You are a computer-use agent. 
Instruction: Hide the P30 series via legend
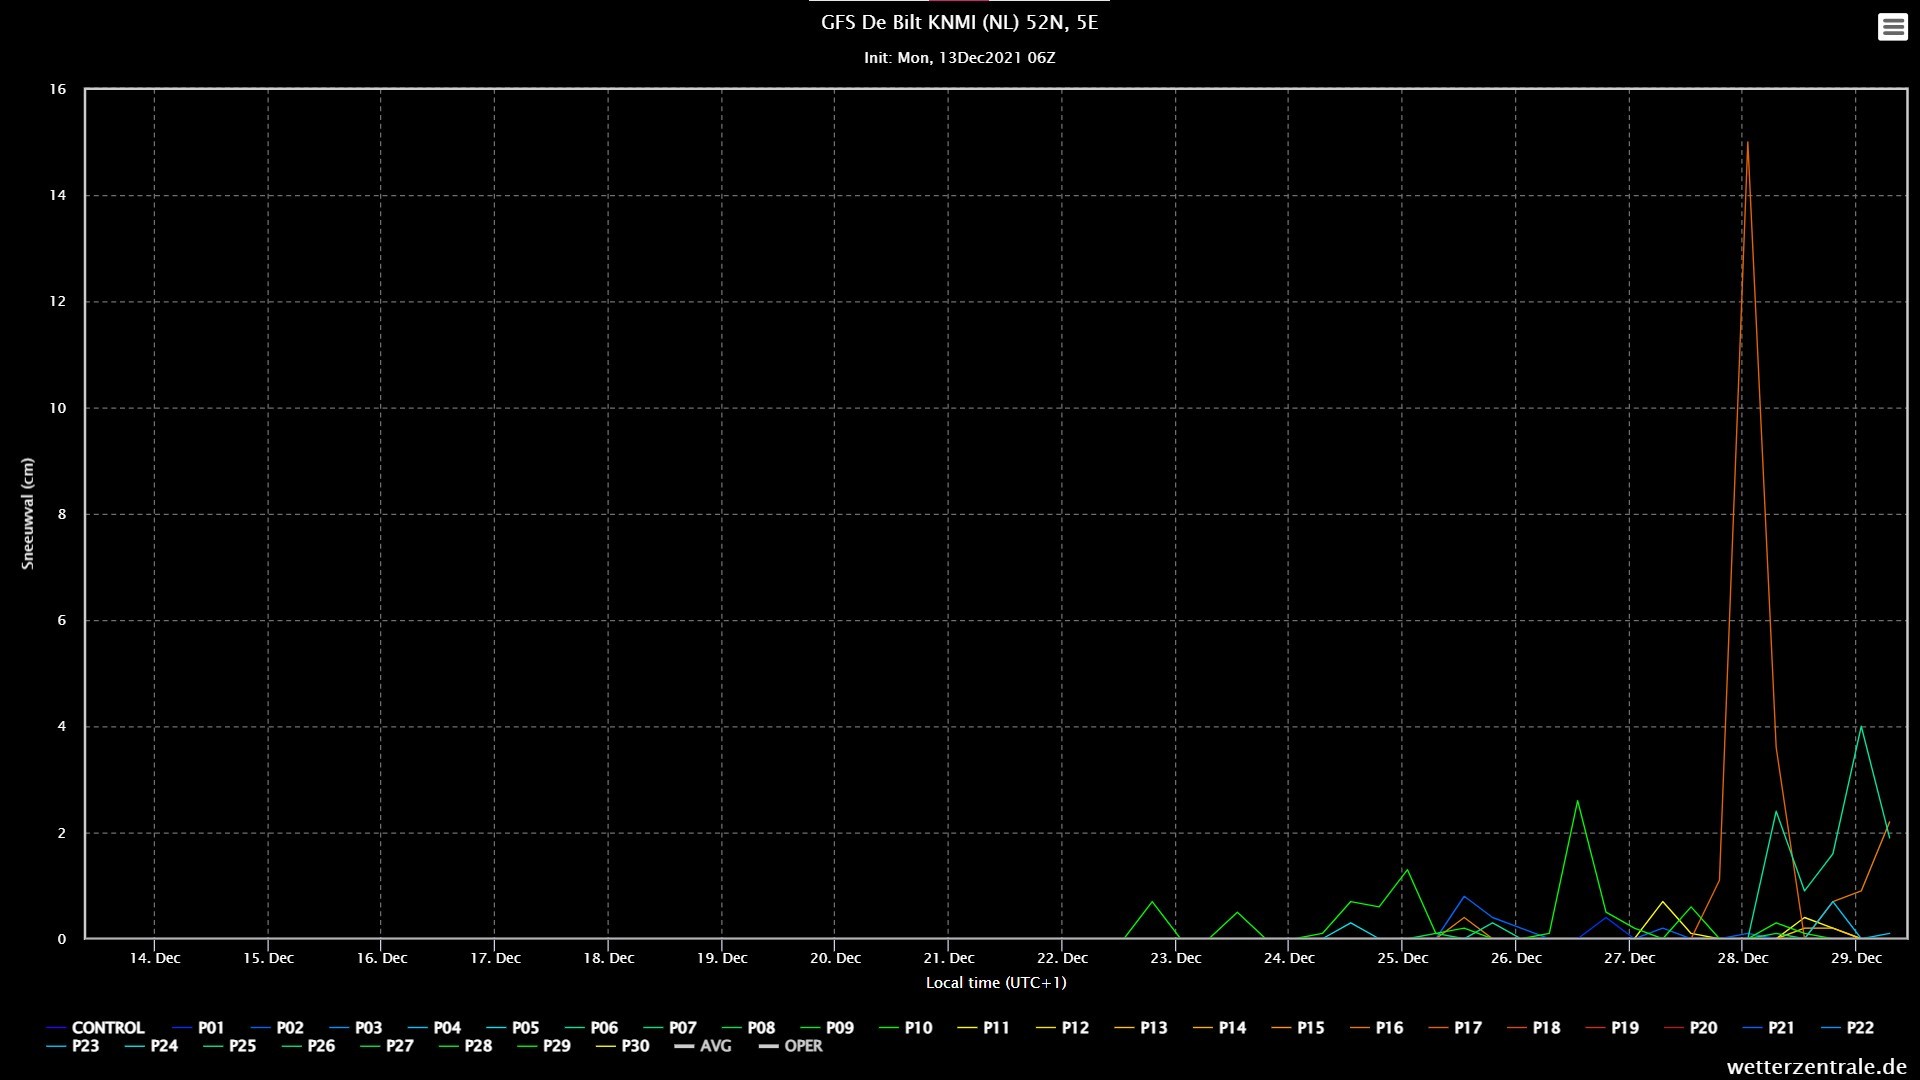[635, 1046]
